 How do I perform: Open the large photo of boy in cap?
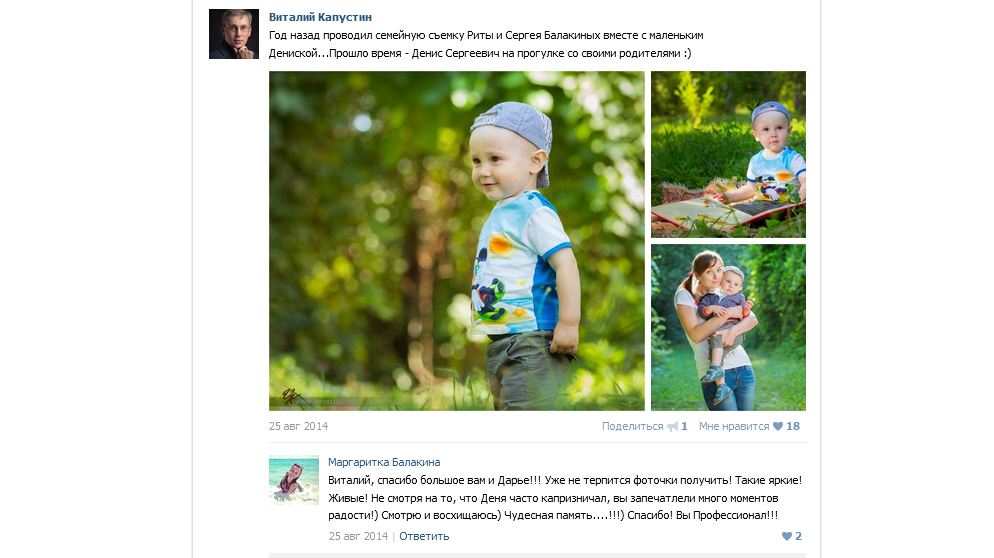(456, 241)
